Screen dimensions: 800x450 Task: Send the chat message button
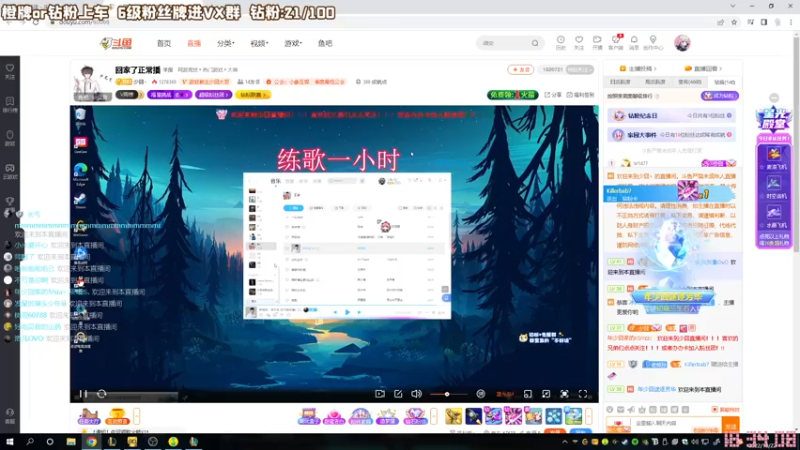[731, 424]
